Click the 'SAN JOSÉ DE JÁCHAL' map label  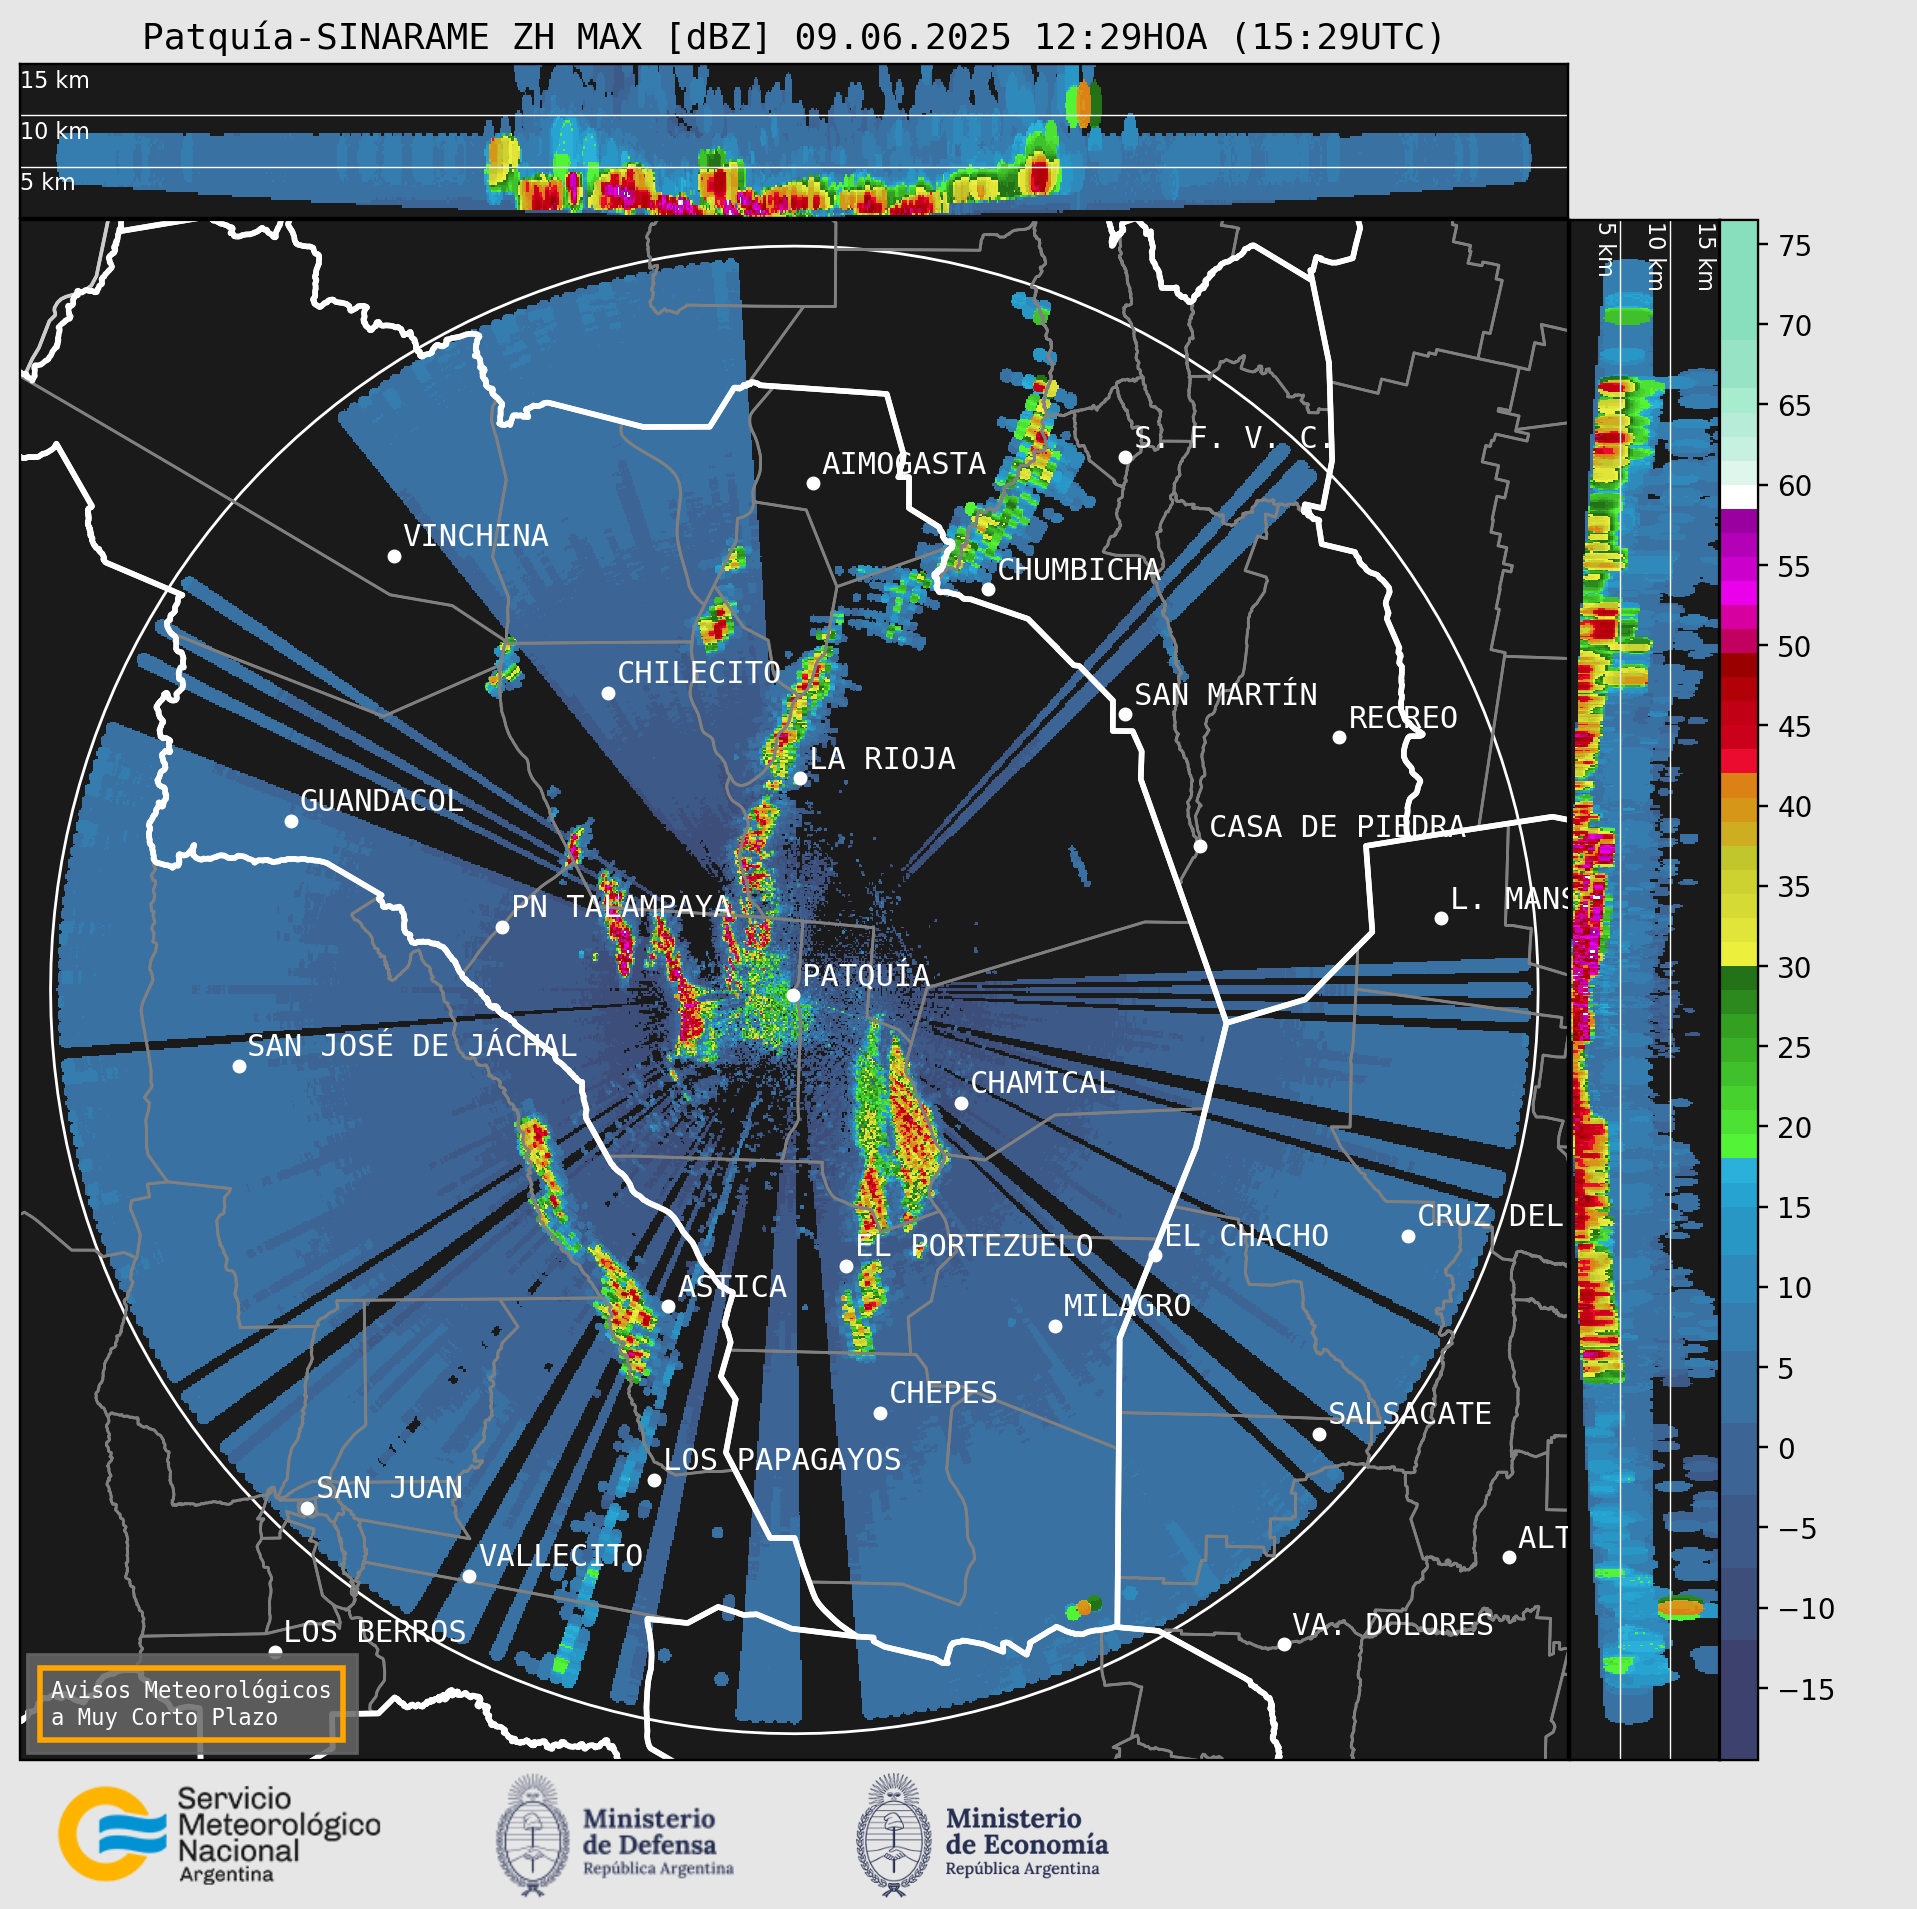(x=412, y=1046)
